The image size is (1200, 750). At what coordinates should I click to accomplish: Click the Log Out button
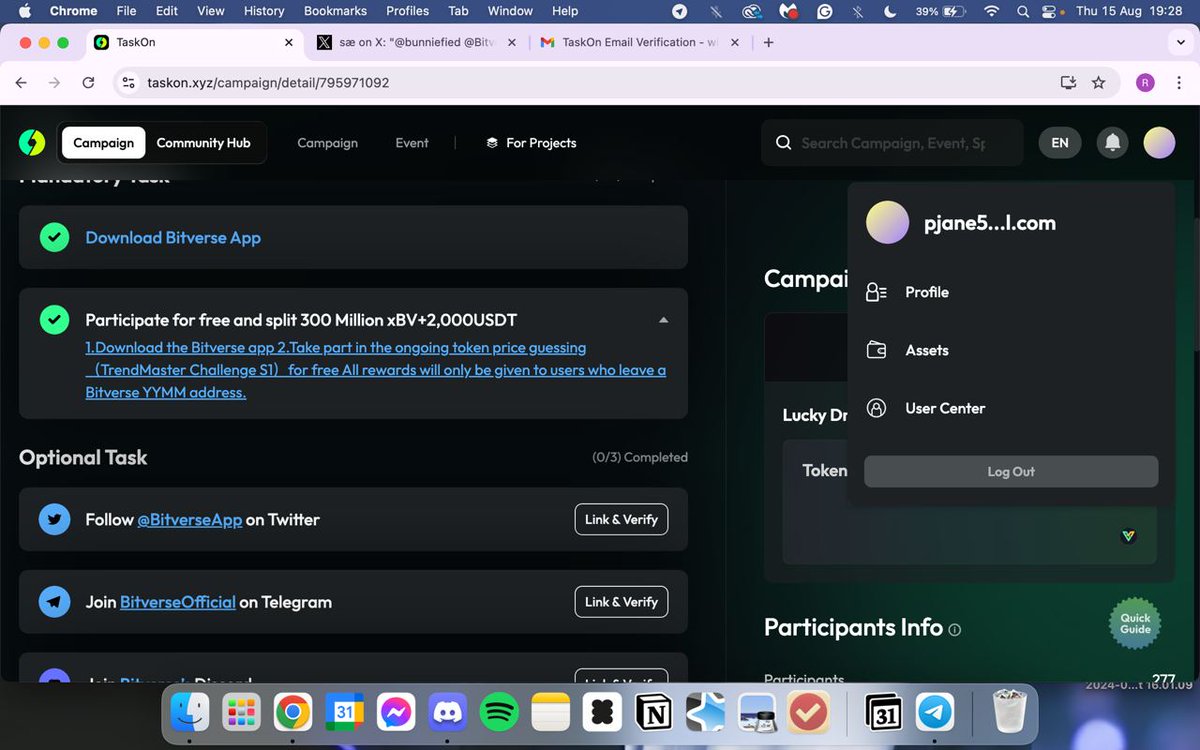click(x=1011, y=472)
